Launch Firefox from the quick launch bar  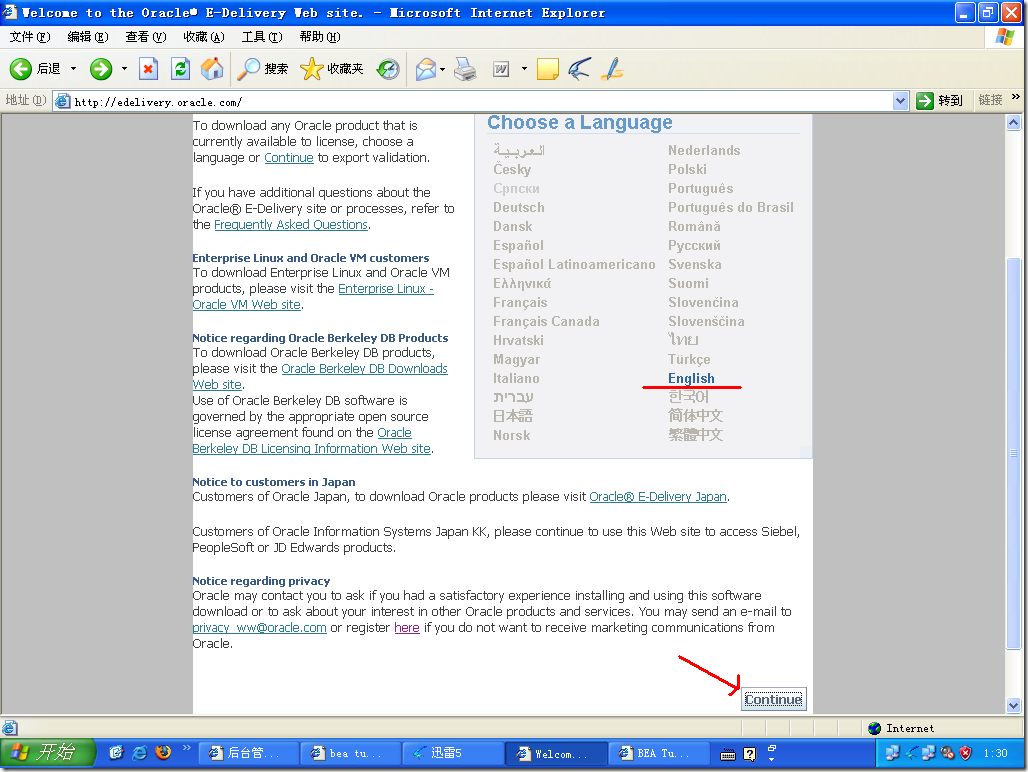[162, 752]
